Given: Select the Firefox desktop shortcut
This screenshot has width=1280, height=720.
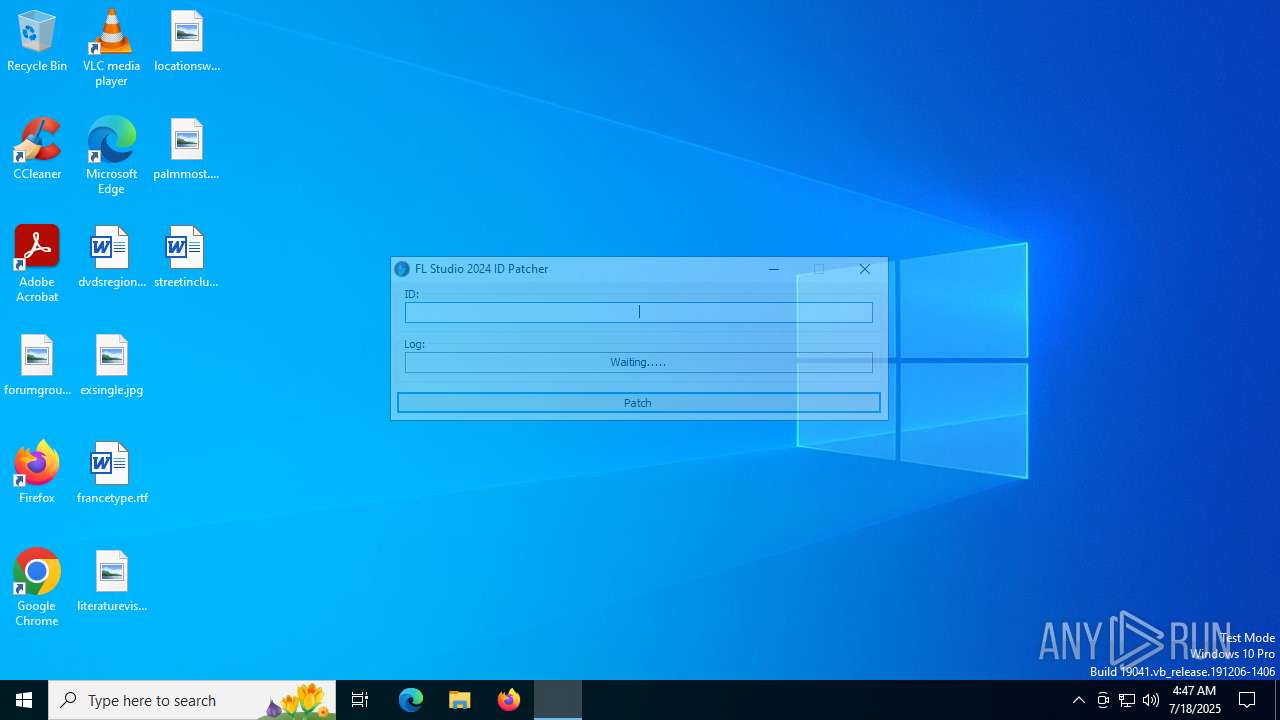Looking at the screenshot, I should coord(37,473).
